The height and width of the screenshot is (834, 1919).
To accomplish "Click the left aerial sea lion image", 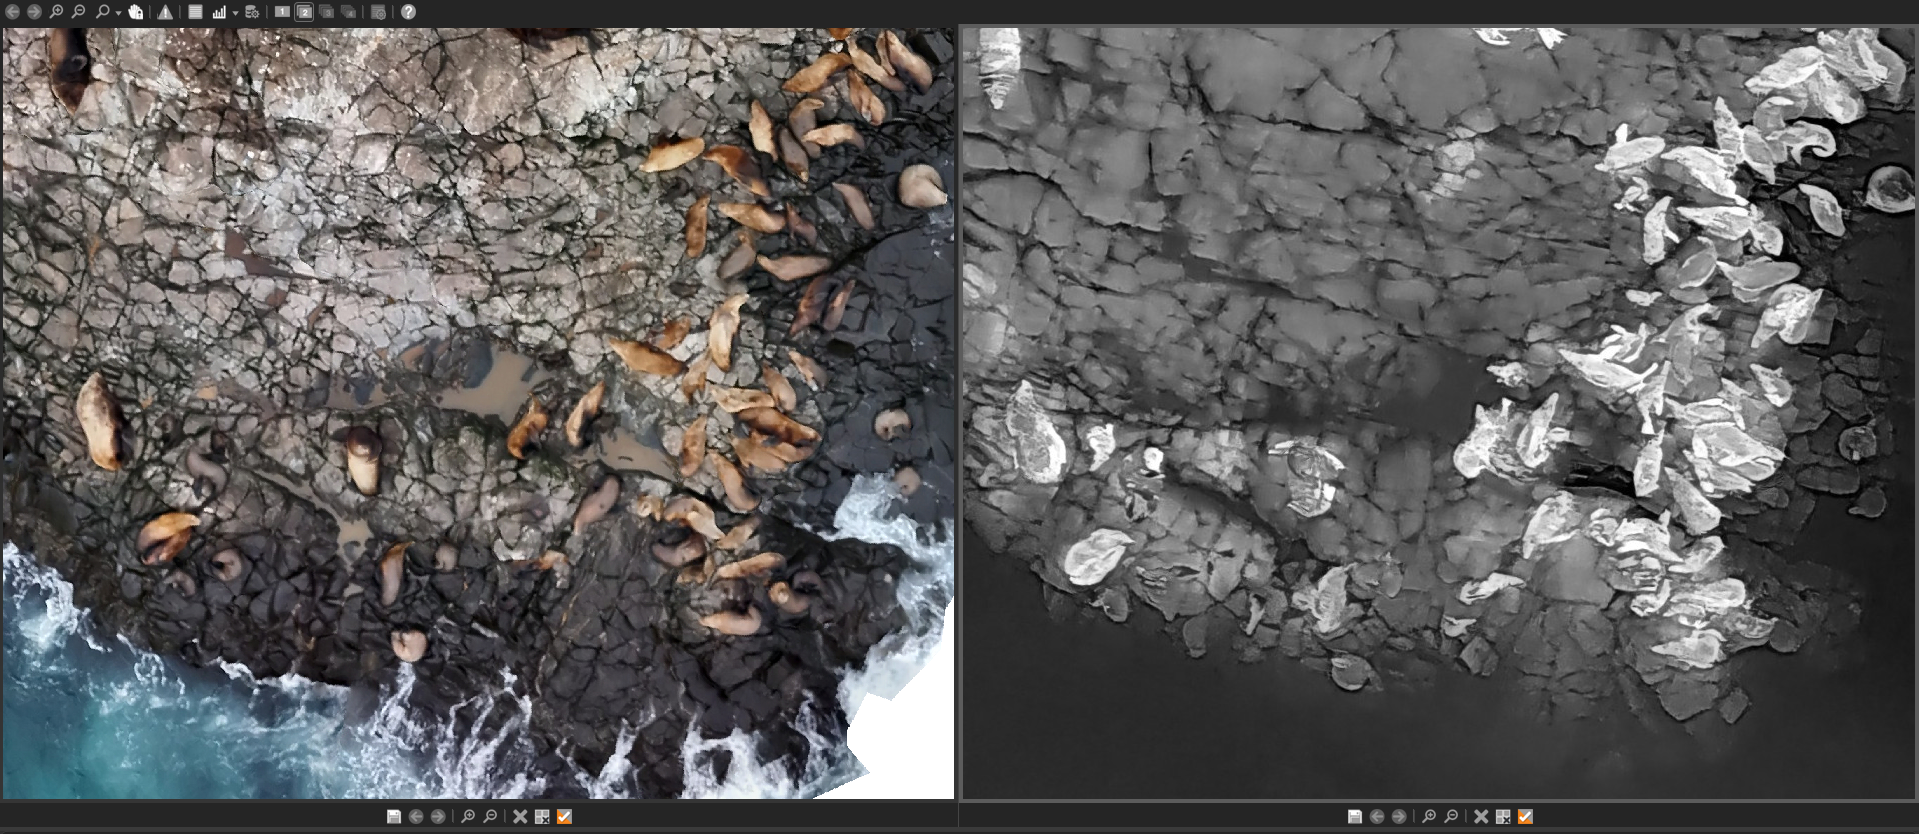I will coord(478,413).
